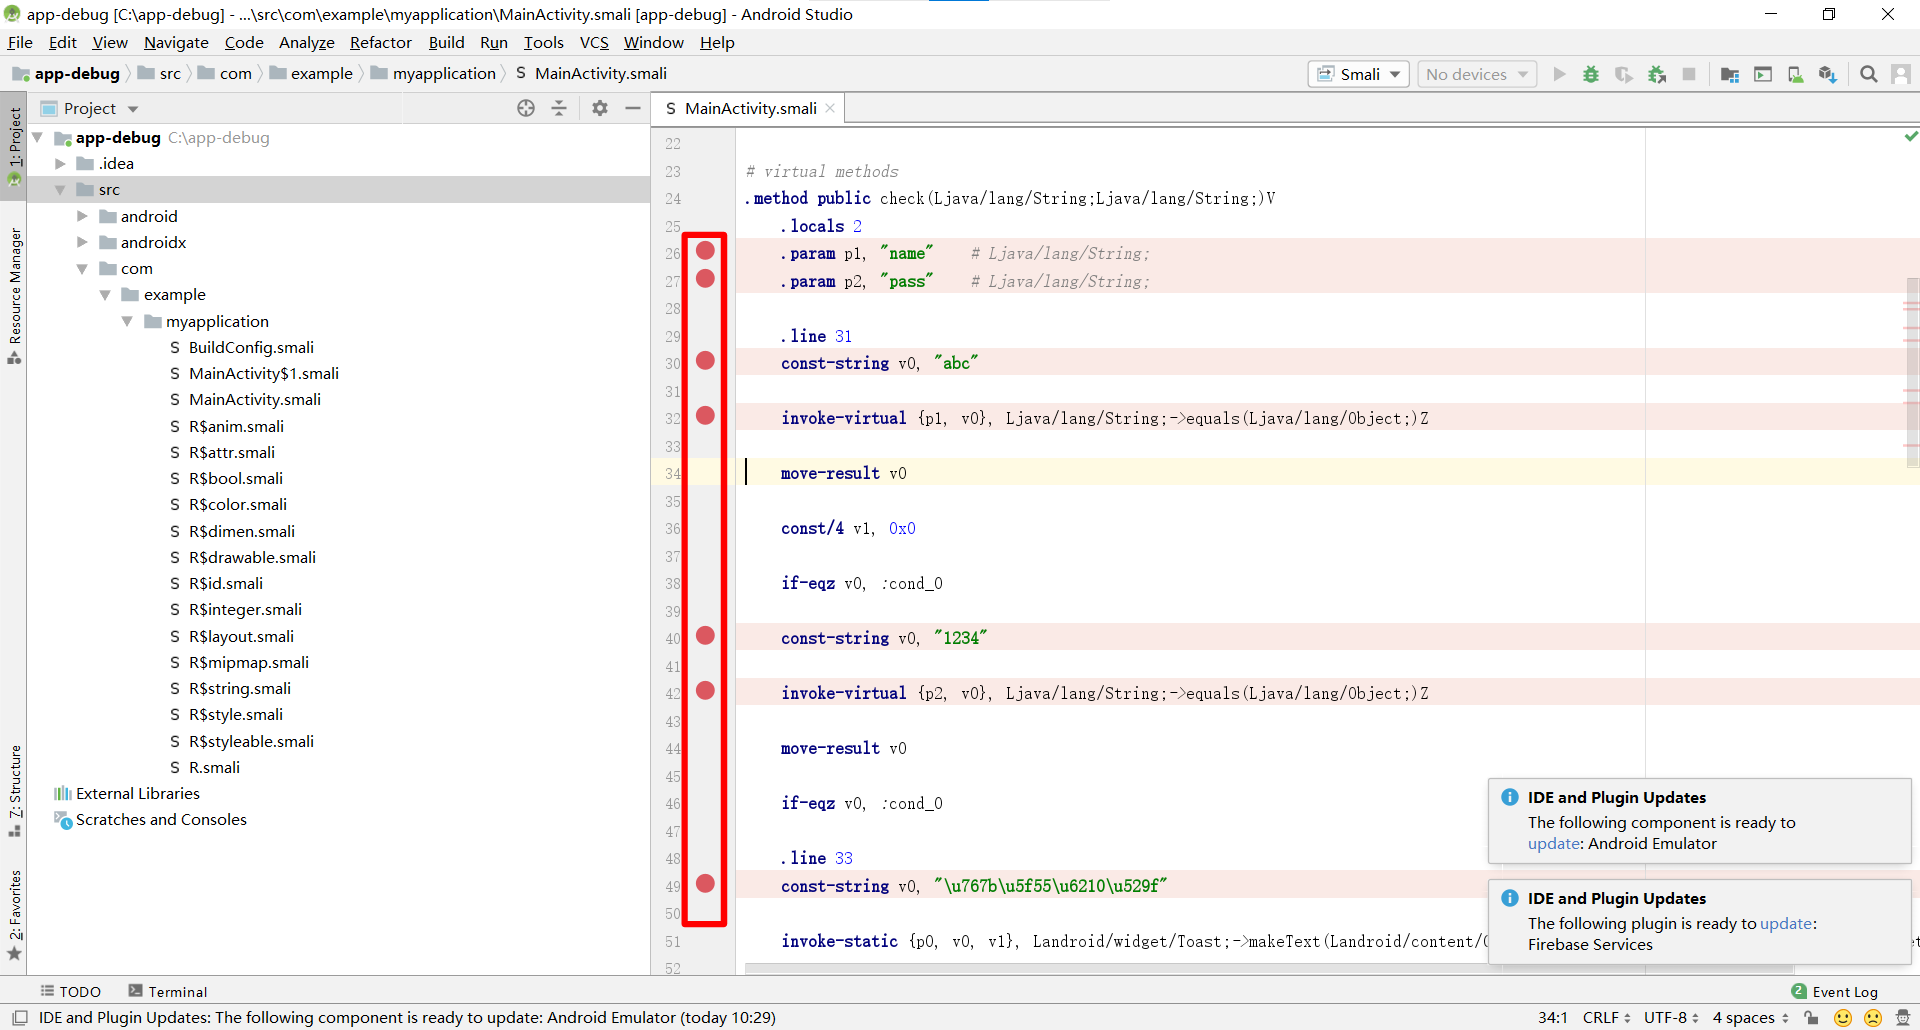The width and height of the screenshot is (1920, 1030).
Task: Click the update link for Firebase Services
Action: point(1789,923)
